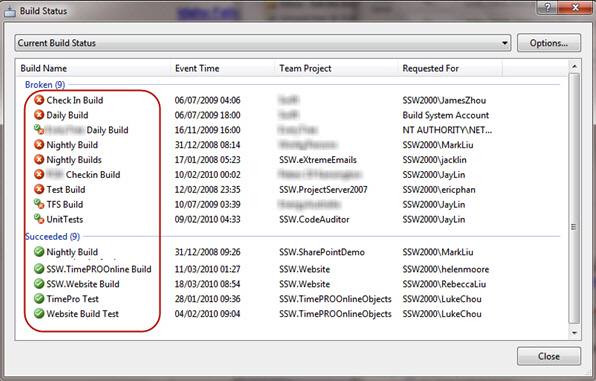Open the Options... button
This screenshot has width=596, height=381.
point(549,43)
